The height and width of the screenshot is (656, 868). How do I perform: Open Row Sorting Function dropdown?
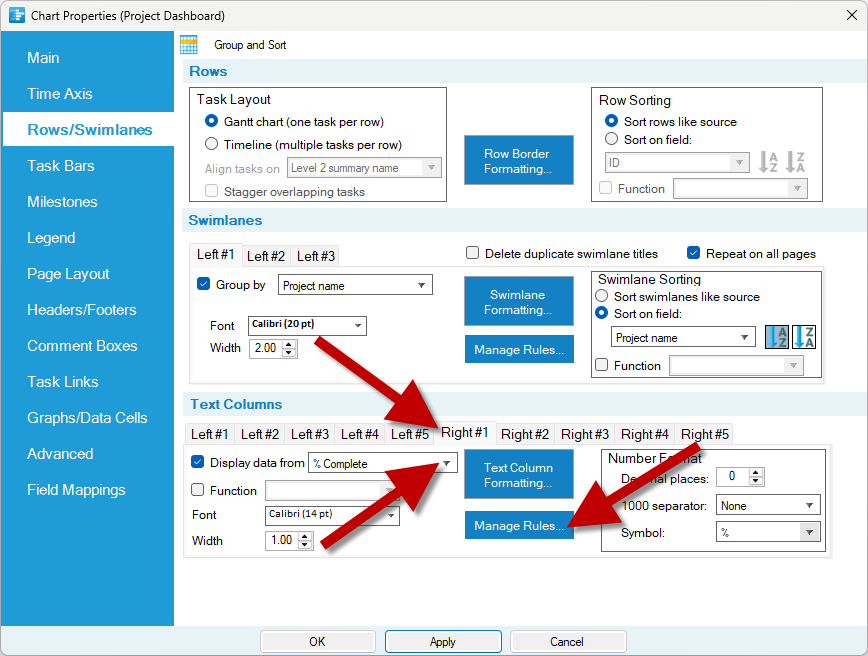(741, 189)
